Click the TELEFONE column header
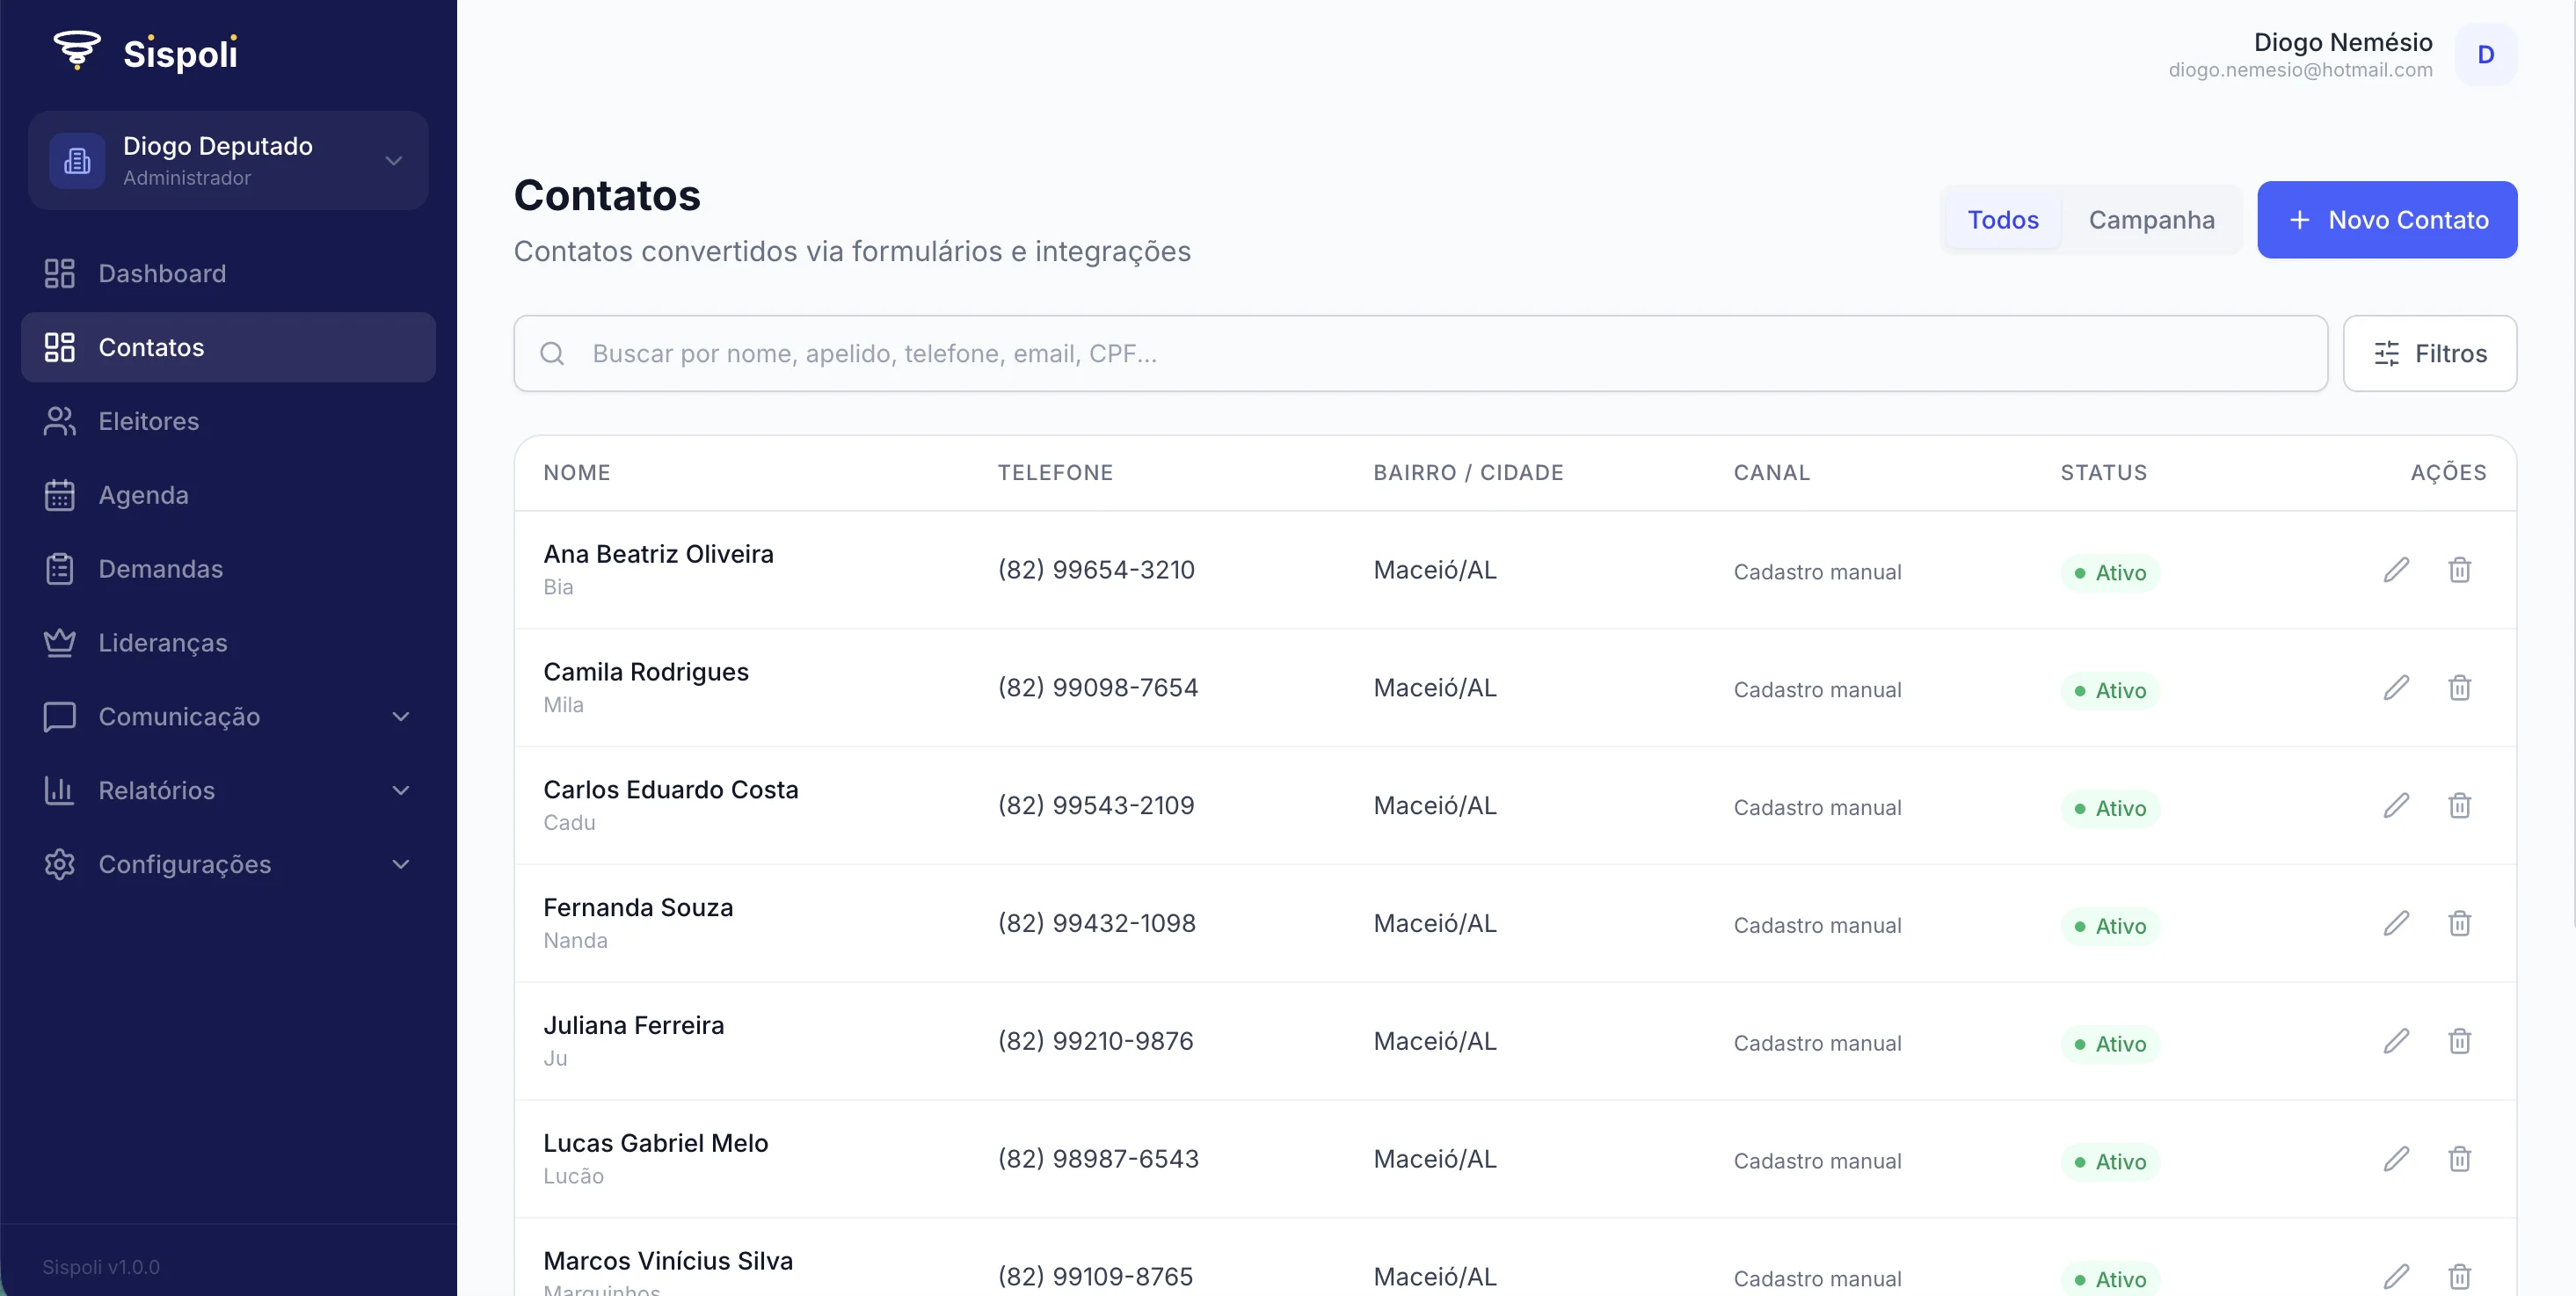 click(x=1055, y=473)
